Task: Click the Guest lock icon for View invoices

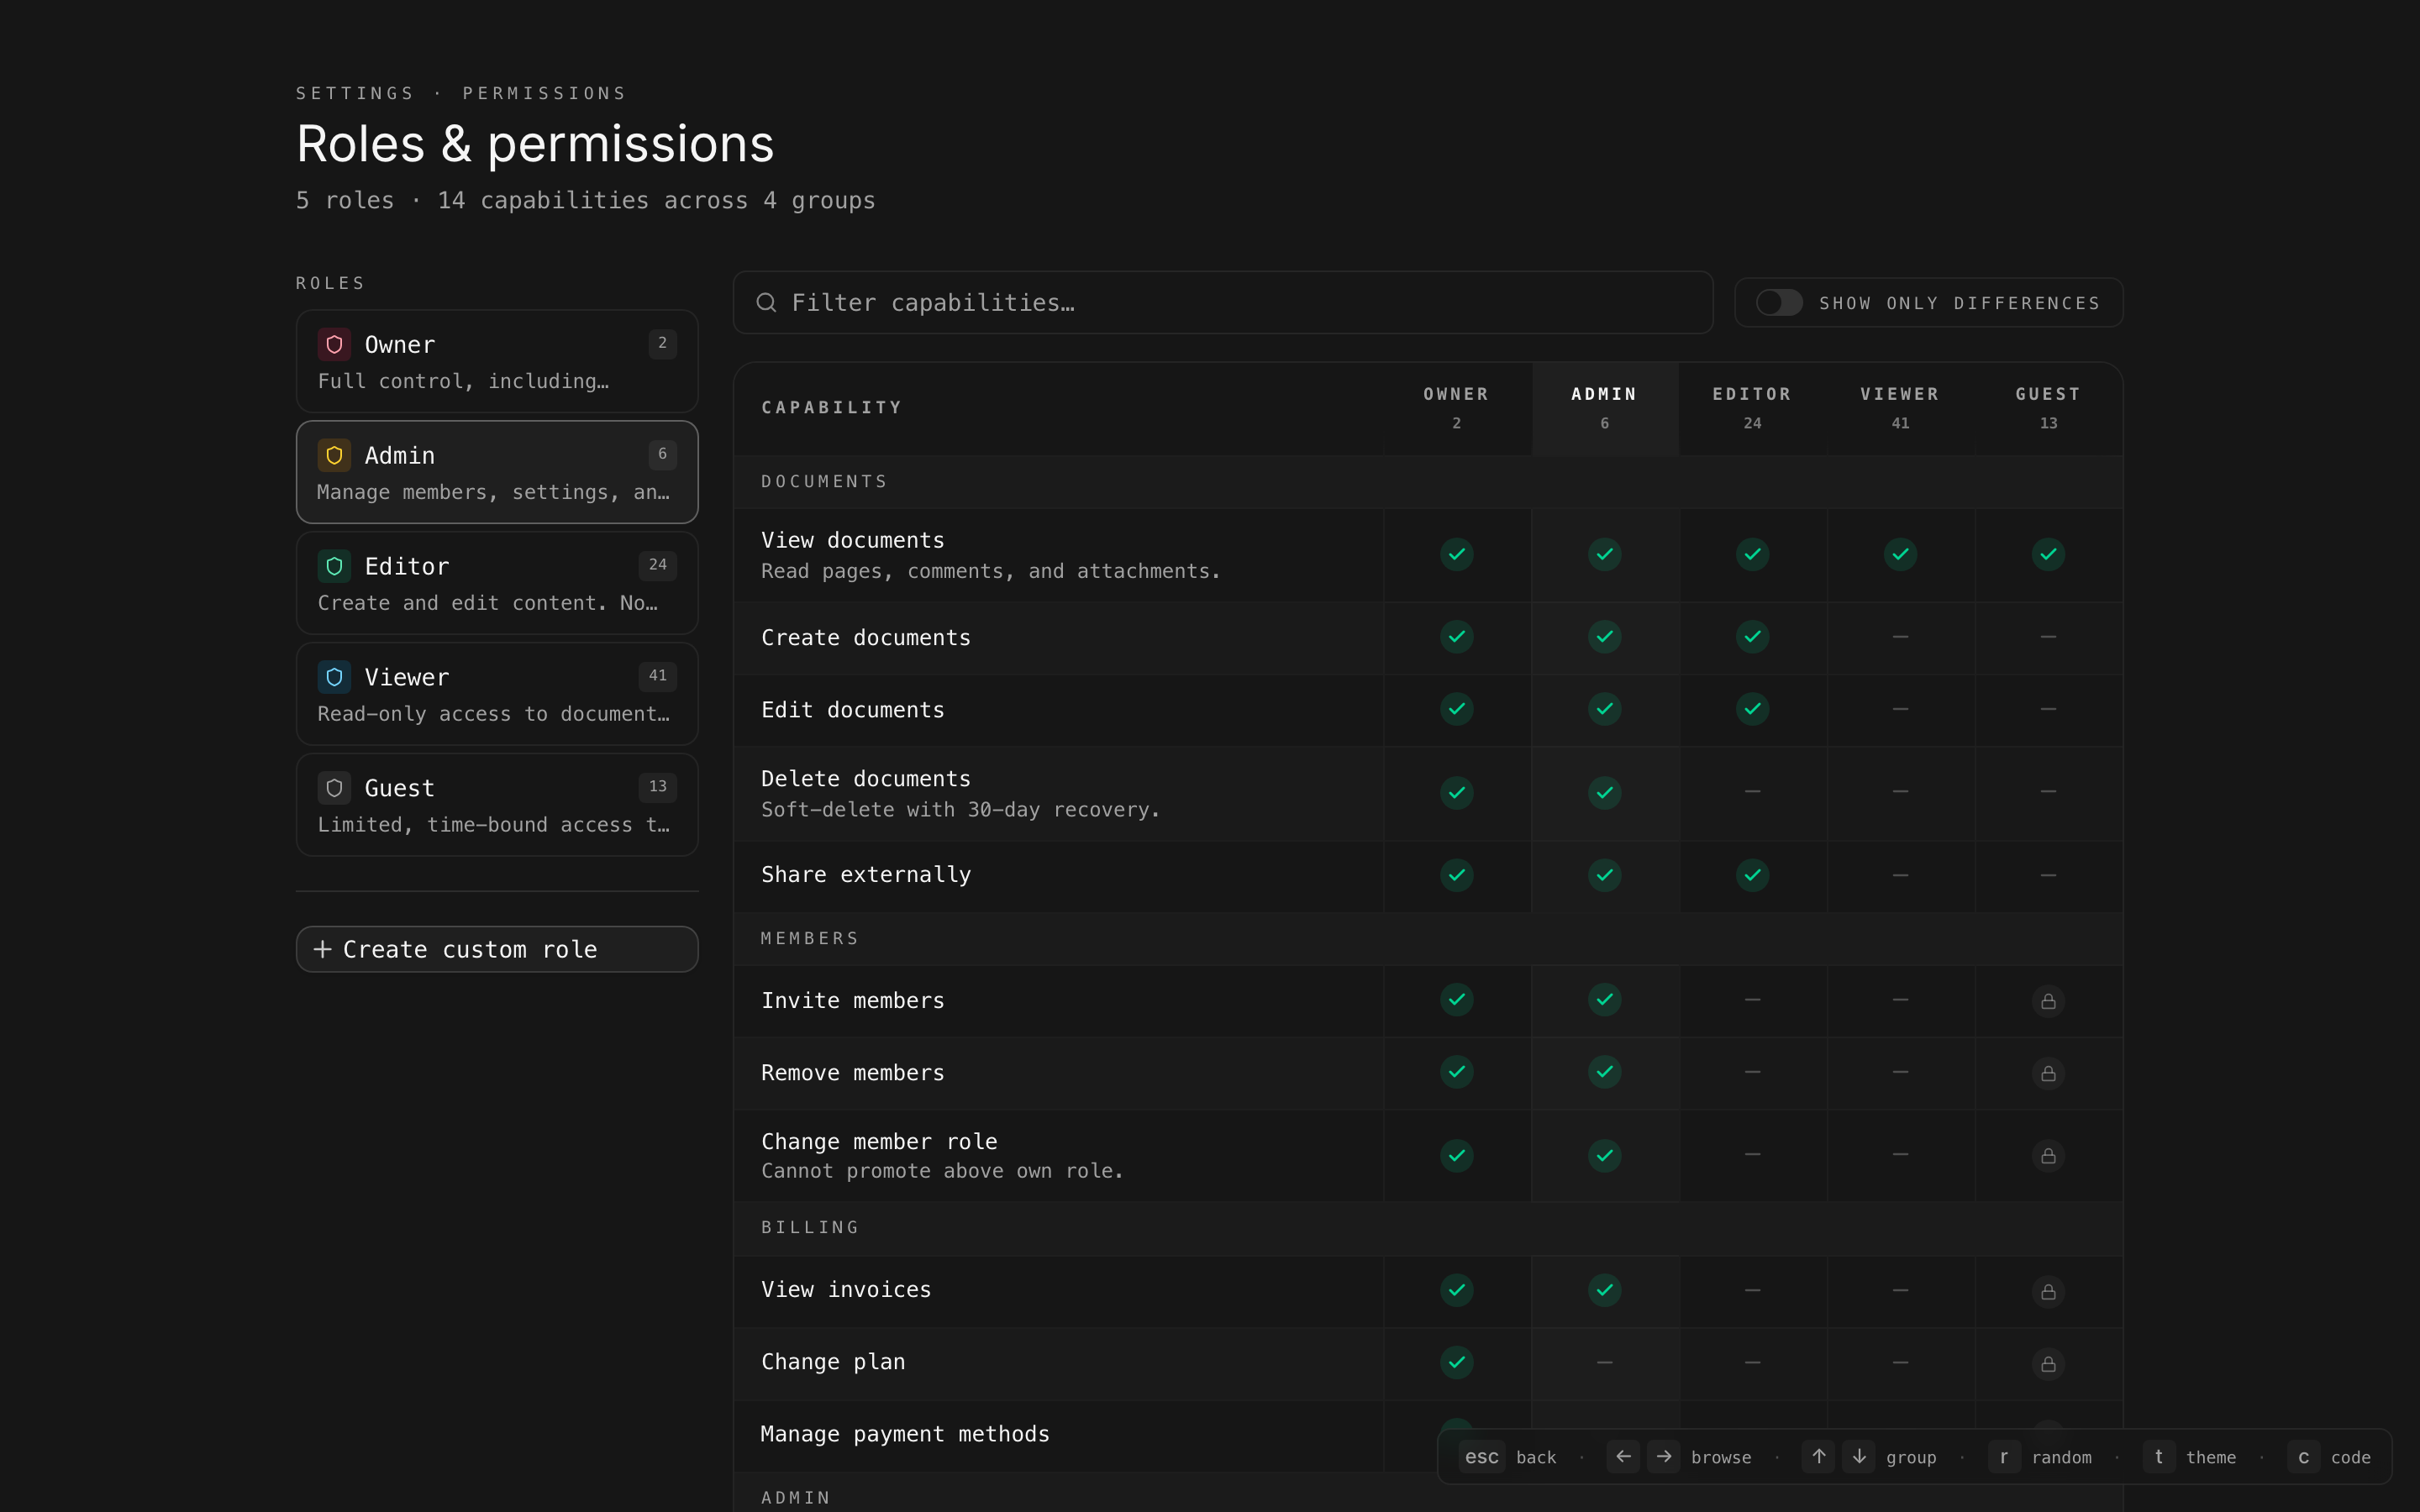Action: coord(2047,1291)
